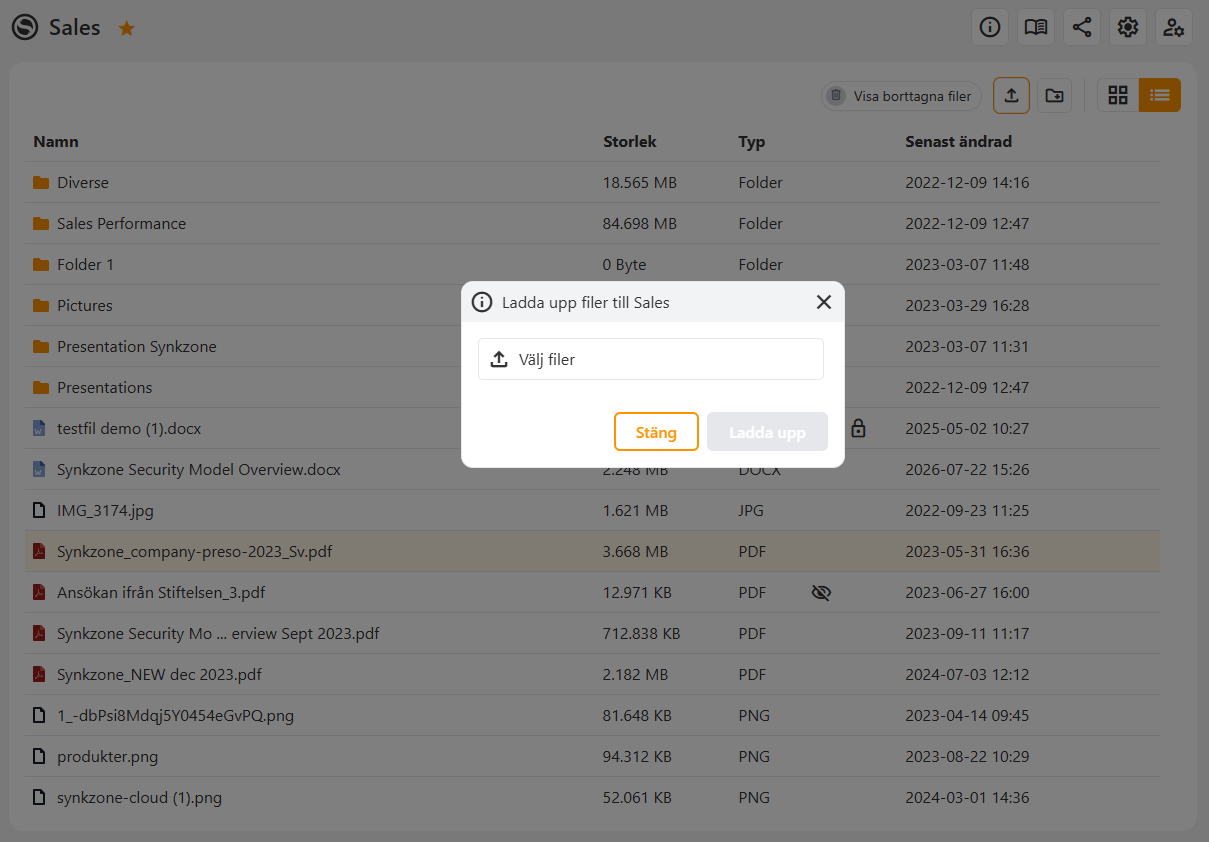Click the share icon in header
Image resolution: width=1209 pixels, height=842 pixels.
tap(1082, 27)
